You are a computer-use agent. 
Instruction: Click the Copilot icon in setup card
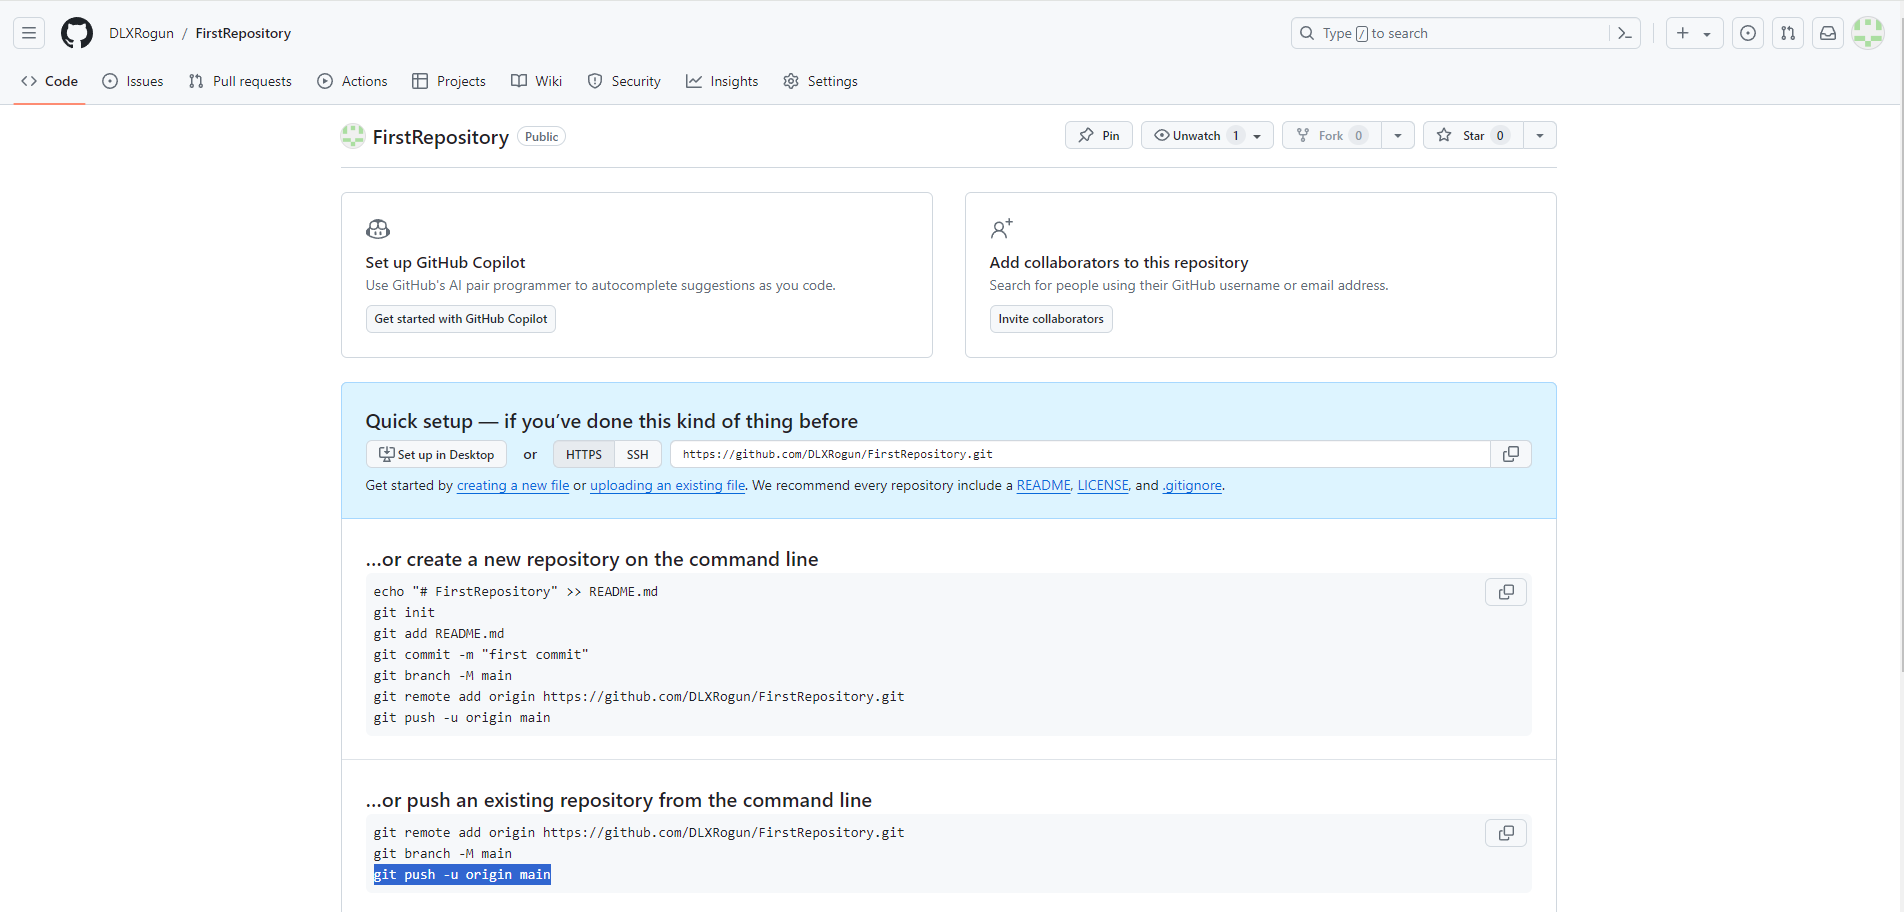pos(378,229)
